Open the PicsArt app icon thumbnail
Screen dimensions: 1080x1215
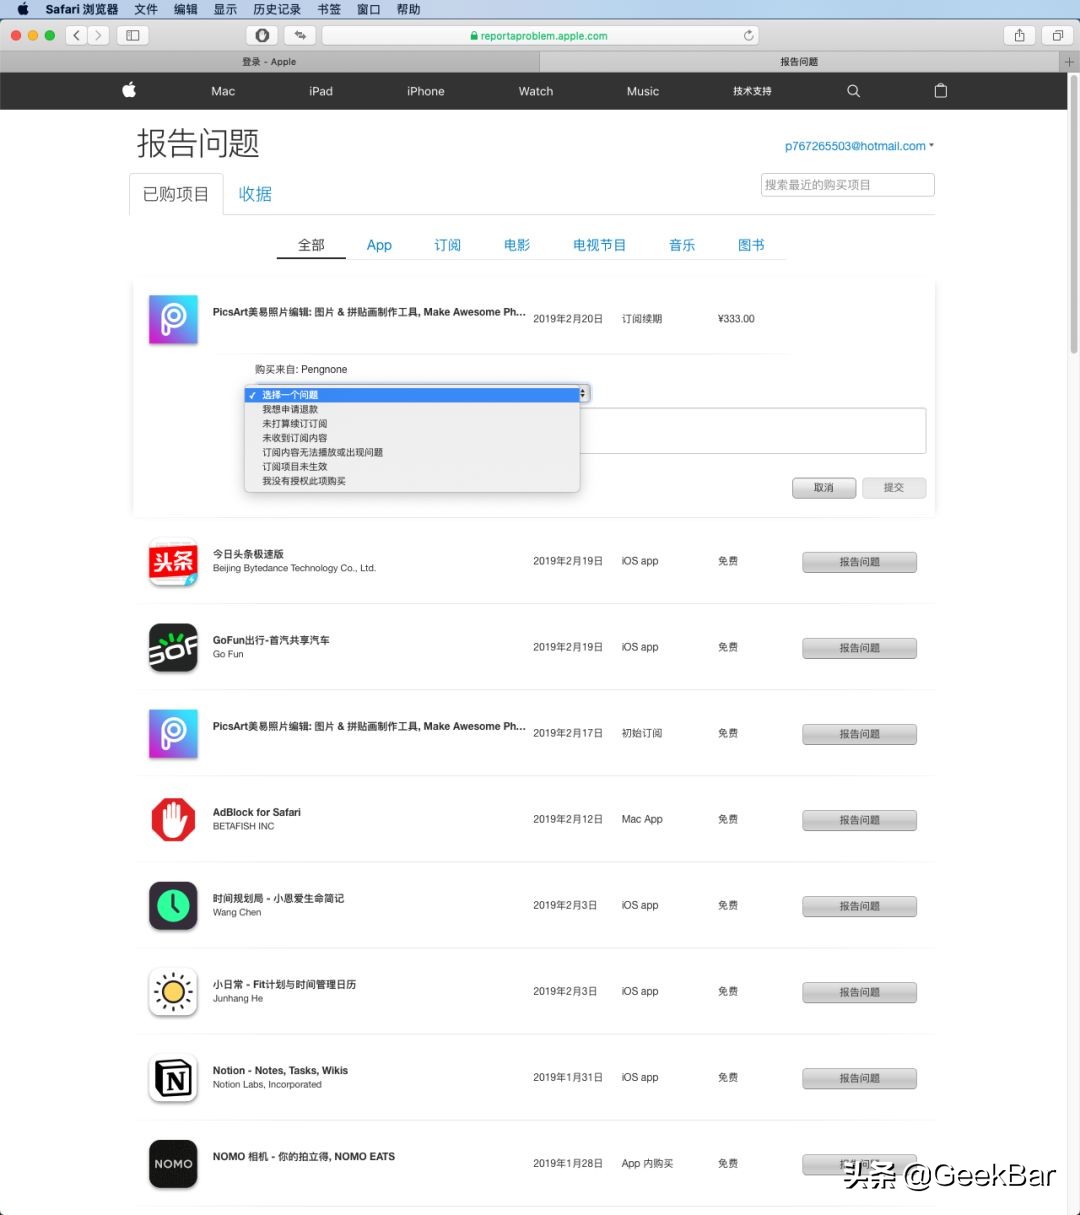(x=172, y=319)
